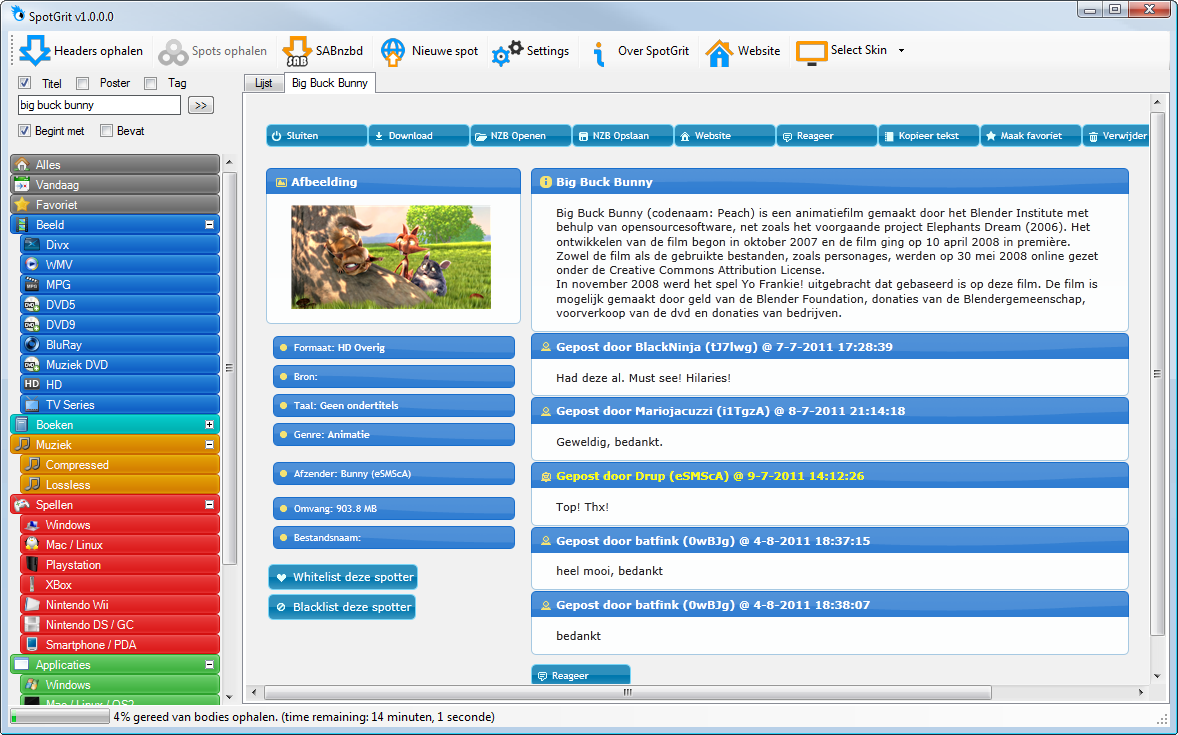Click the NZB Openen button

521,136
